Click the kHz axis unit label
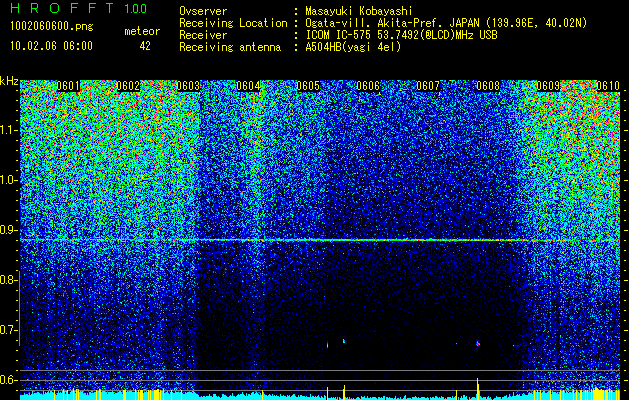 [x=9, y=81]
